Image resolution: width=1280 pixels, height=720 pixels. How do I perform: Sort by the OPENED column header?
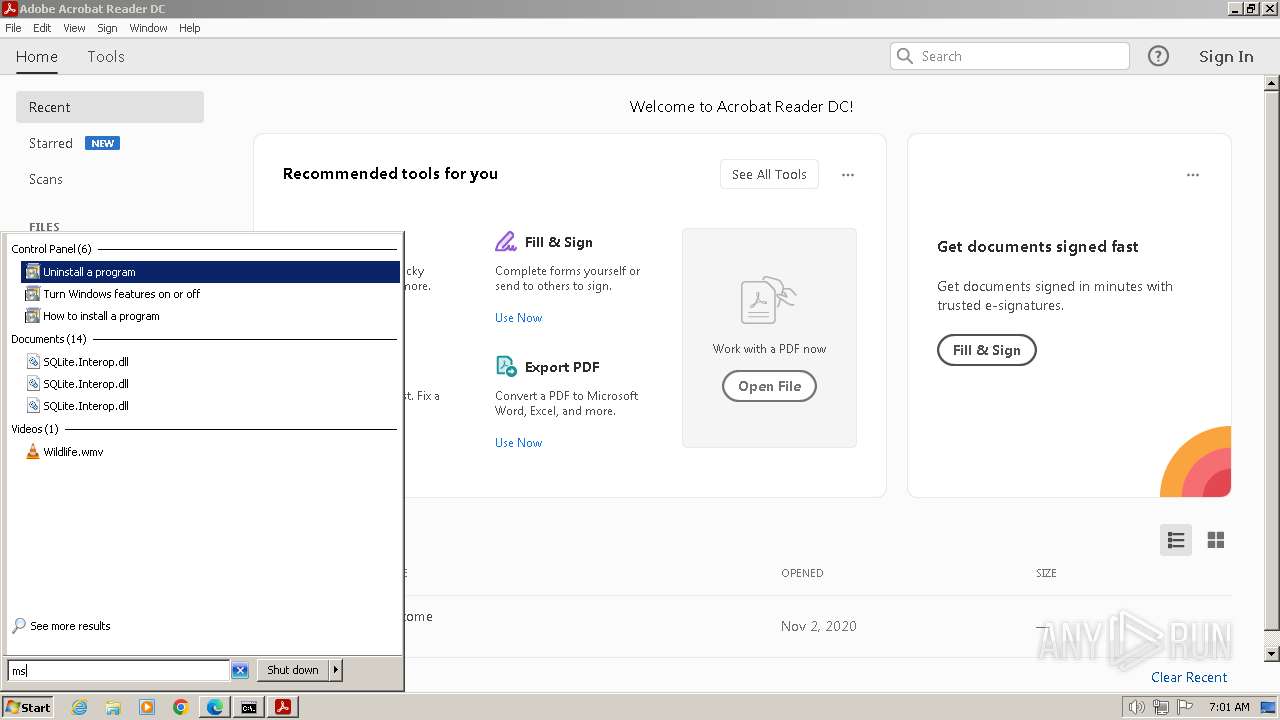(x=802, y=573)
